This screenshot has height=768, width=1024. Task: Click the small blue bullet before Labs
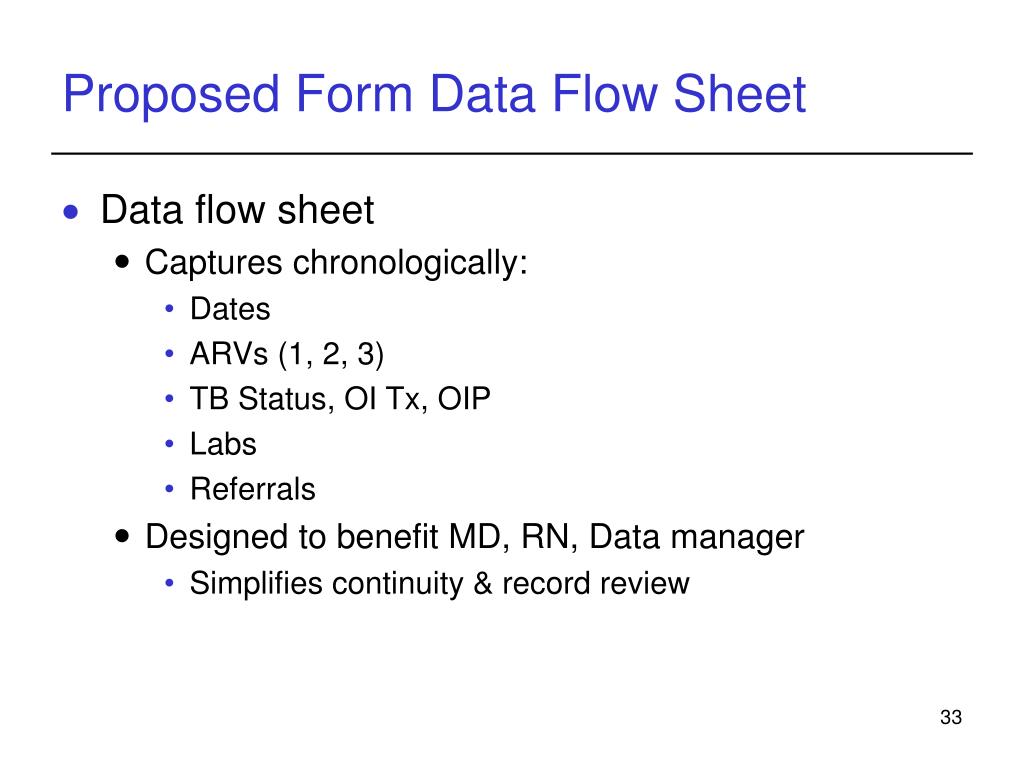point(170,444)
